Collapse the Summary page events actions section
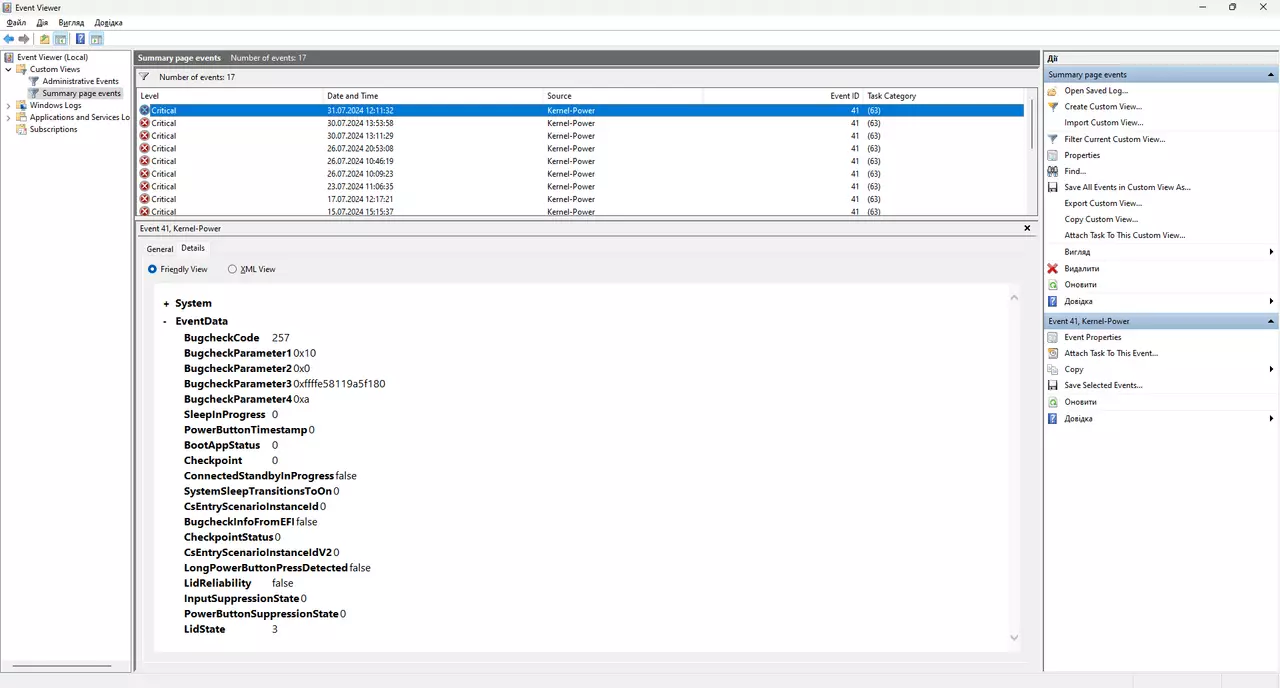Image resolution: width=1280 pixels, height=688 pixels. tap(1271, 75)
